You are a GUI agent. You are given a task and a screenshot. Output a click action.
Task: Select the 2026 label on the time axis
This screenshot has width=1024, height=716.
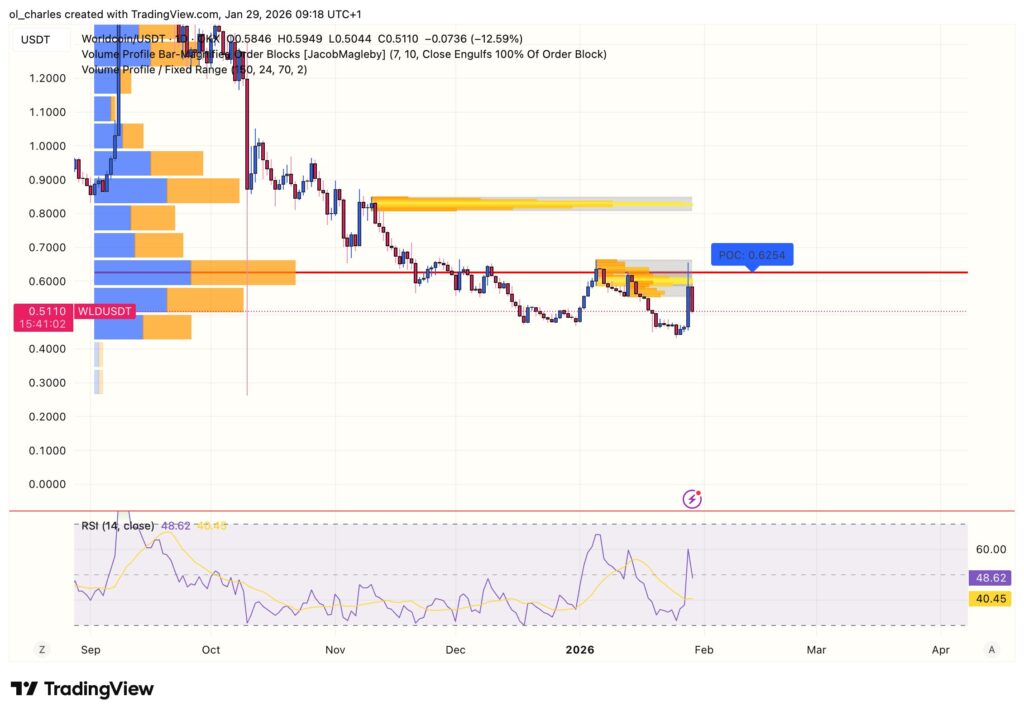point(578,649)
